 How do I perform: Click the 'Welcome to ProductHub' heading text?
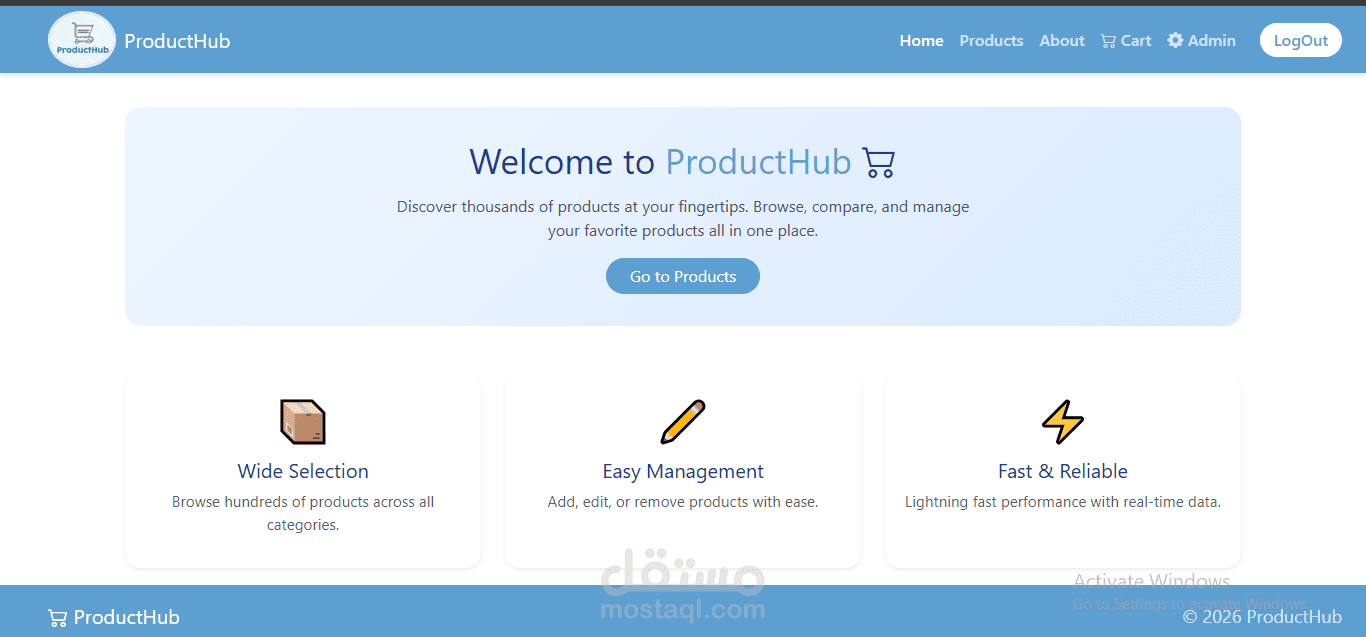[x=660, y=162]
